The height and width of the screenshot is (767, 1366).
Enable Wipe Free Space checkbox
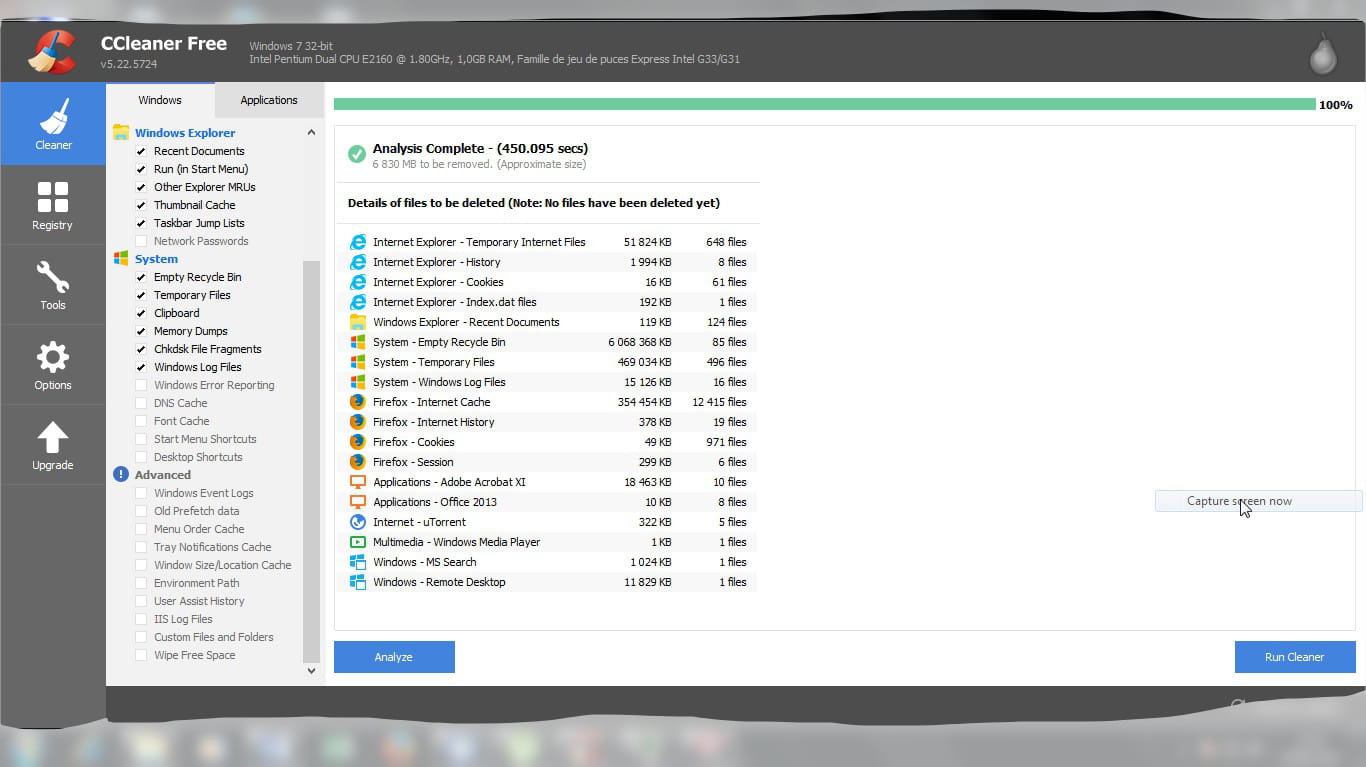(141, 655)
